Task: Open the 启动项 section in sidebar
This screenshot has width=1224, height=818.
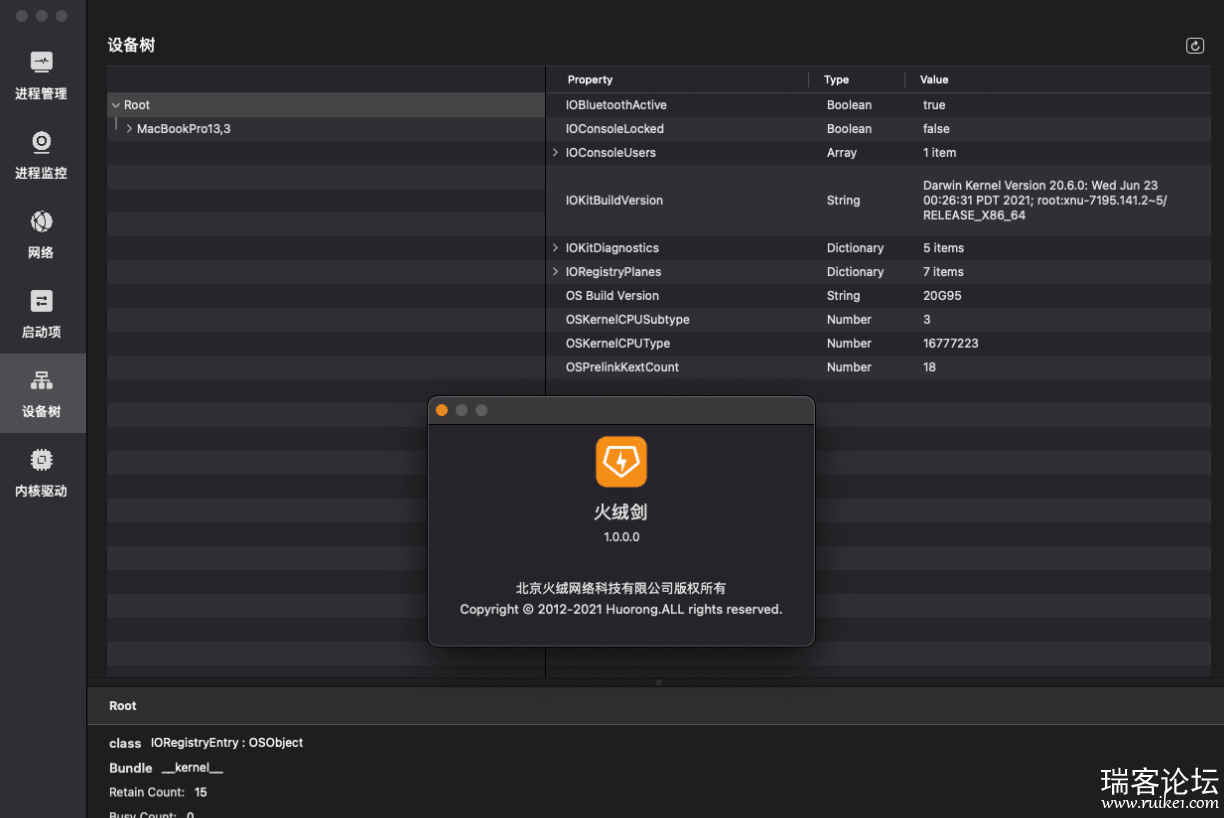Action: click(x=41, y=314)
